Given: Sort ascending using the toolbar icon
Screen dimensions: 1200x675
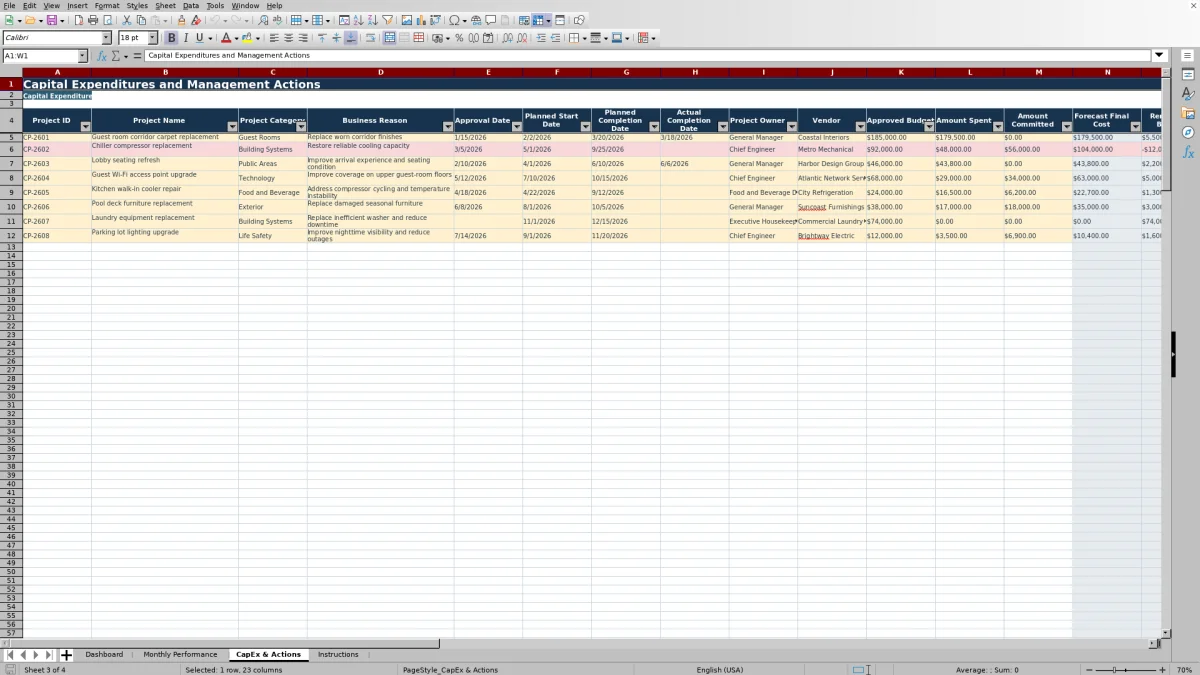Looking at the screenshot, I should pyautogui.click(x=358, y=20).
